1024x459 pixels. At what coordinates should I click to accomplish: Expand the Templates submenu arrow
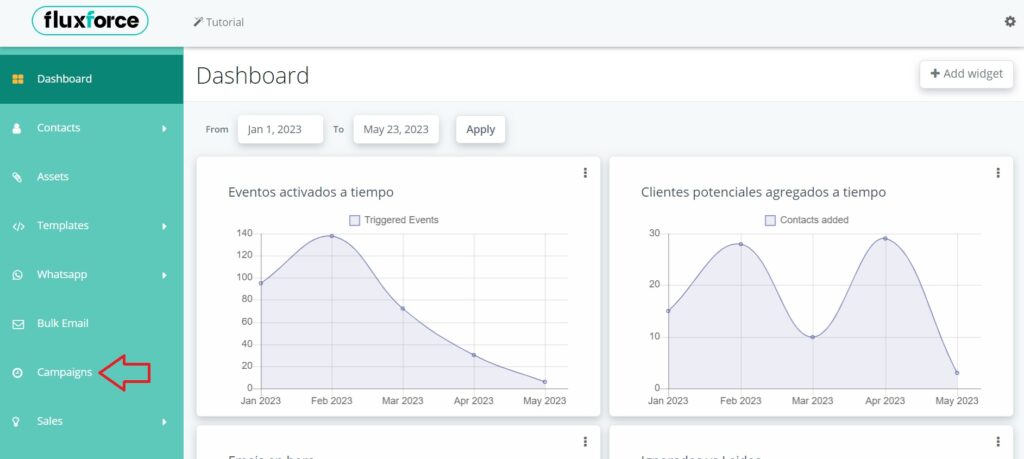(x=165, y=227)
